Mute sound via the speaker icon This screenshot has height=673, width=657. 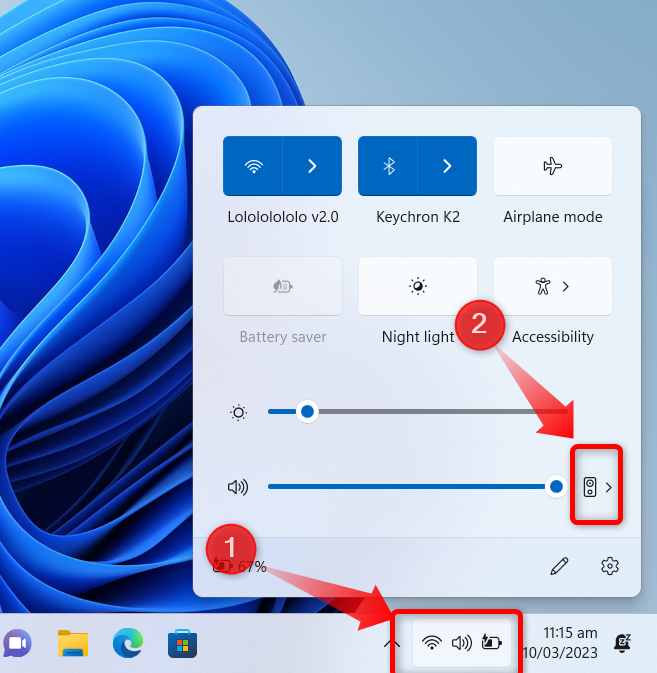238,487
